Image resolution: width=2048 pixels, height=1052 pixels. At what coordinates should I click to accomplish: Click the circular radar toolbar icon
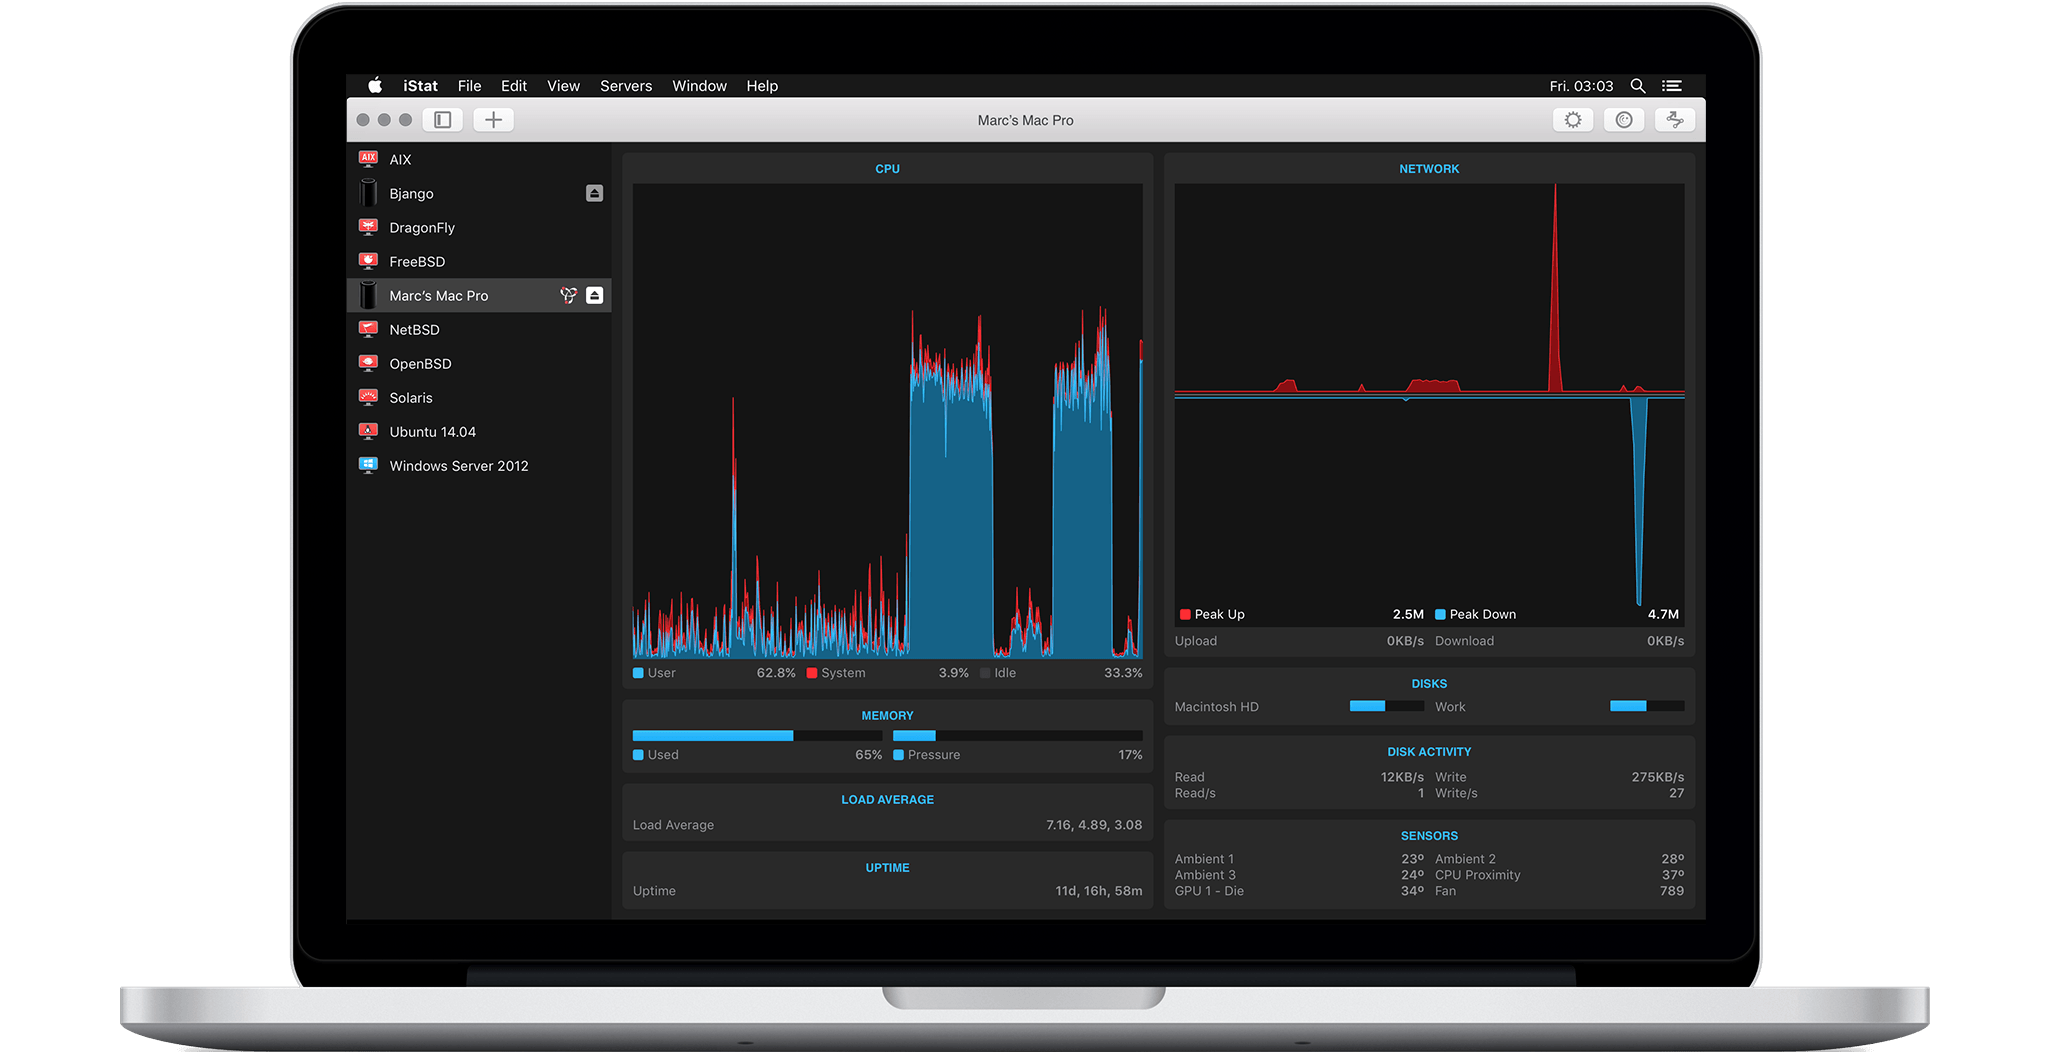point(1624,120)
